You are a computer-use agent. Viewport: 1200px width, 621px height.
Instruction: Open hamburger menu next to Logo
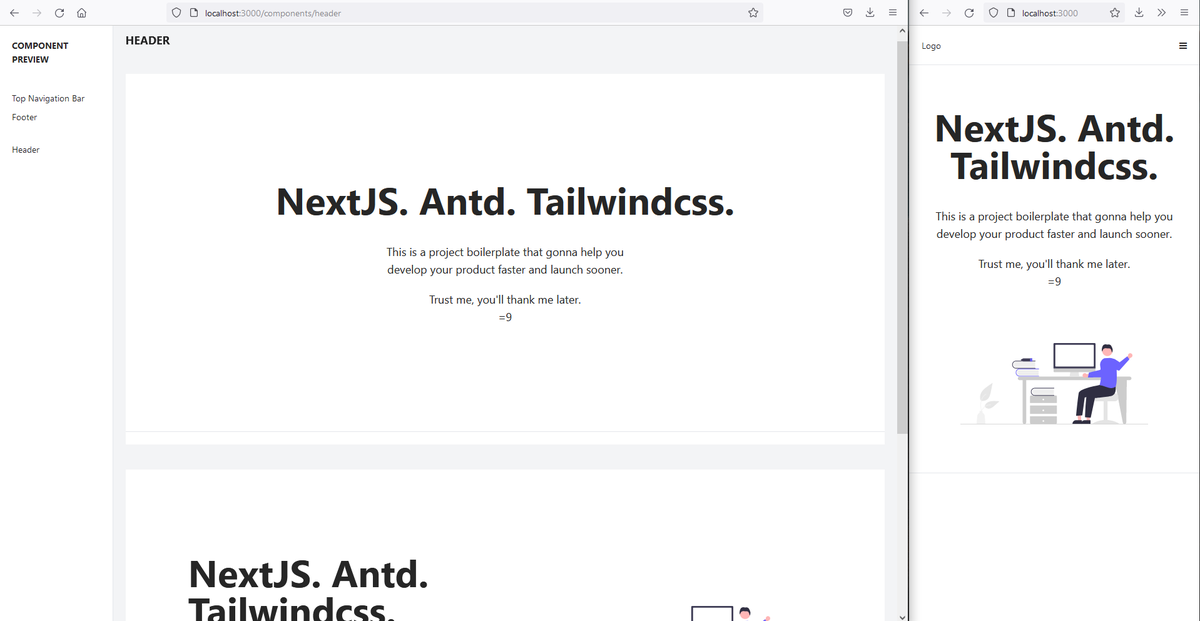[1183, 46]
